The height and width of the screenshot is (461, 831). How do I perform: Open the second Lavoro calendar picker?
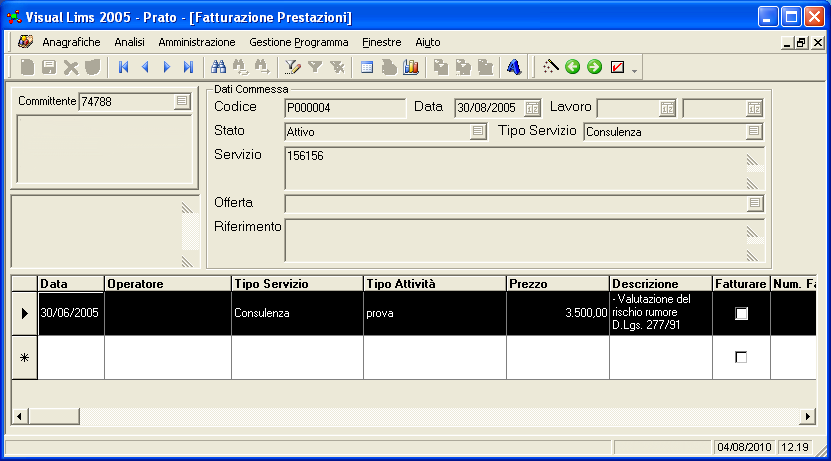754,108
